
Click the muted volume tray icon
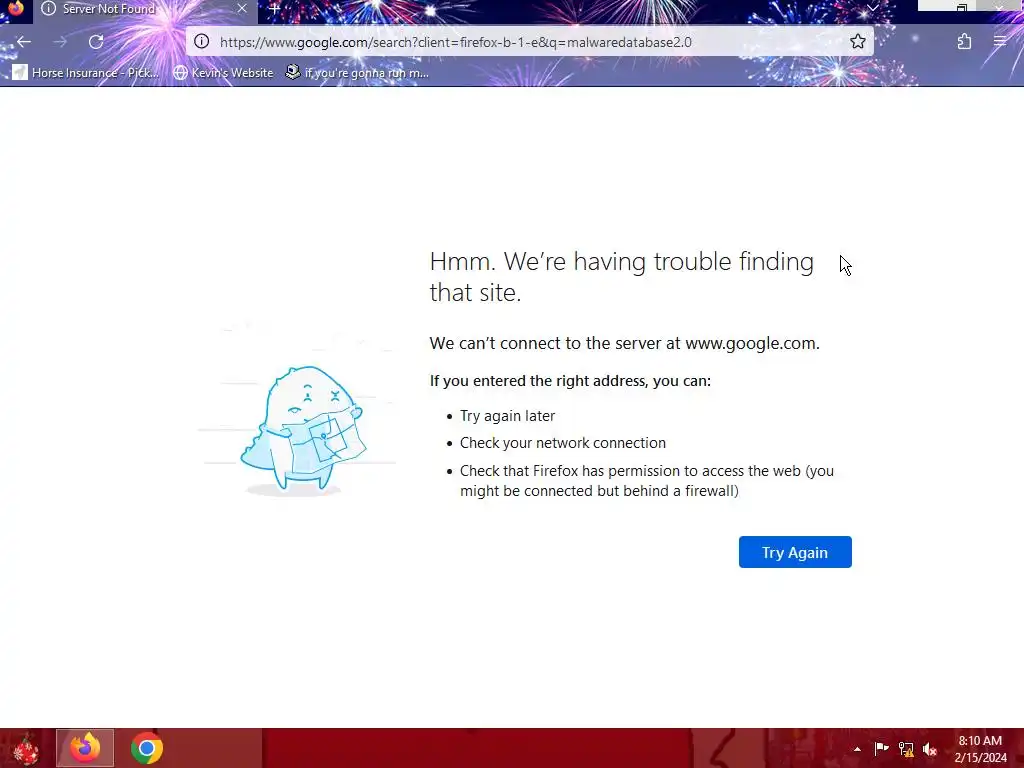(930, 749)
